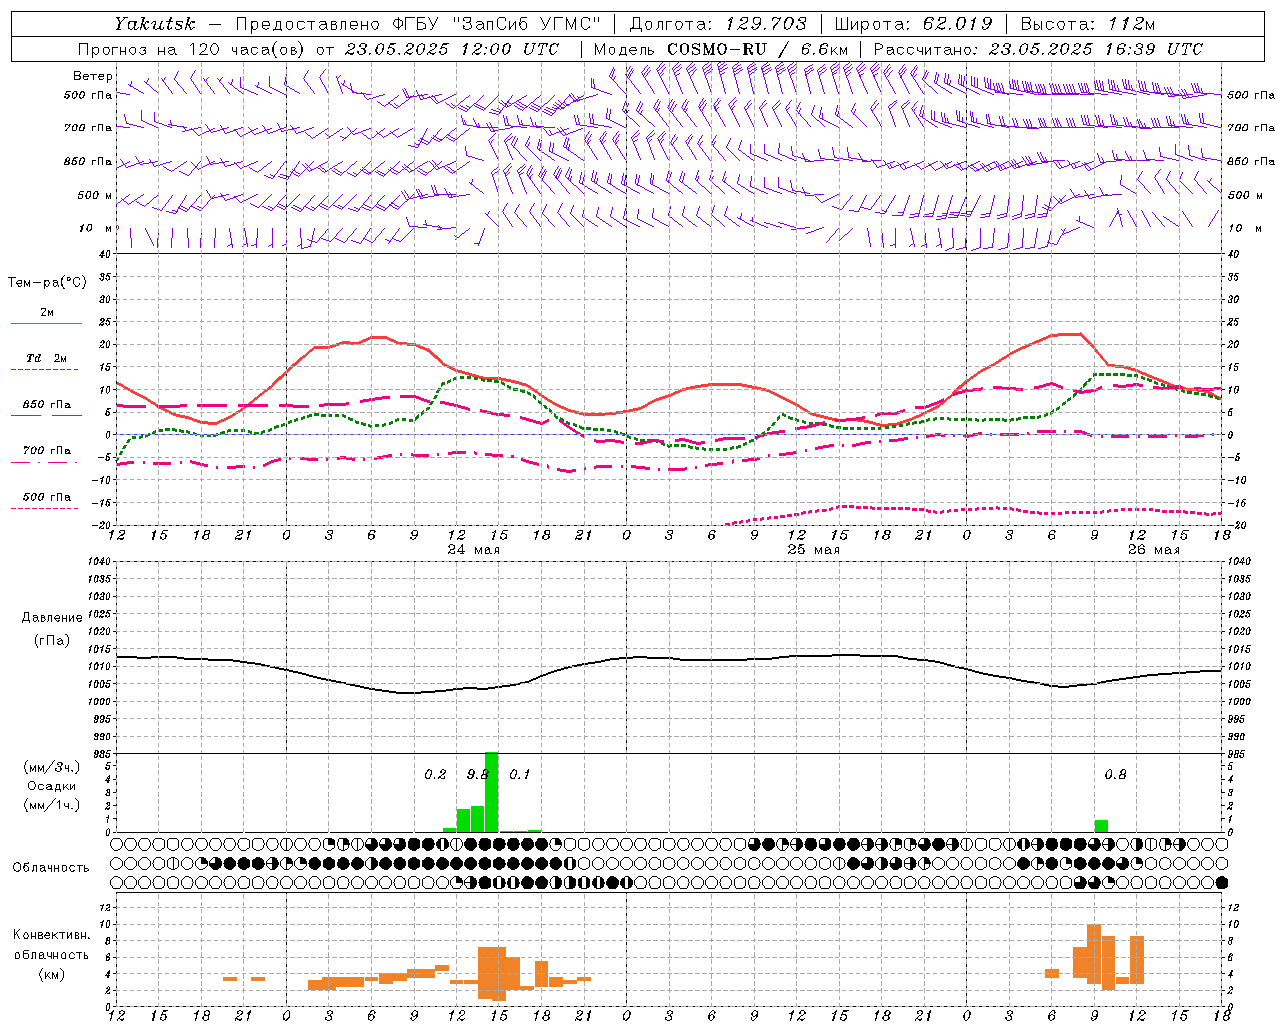Click the Давление pressure panel label

tap(52, 618)
